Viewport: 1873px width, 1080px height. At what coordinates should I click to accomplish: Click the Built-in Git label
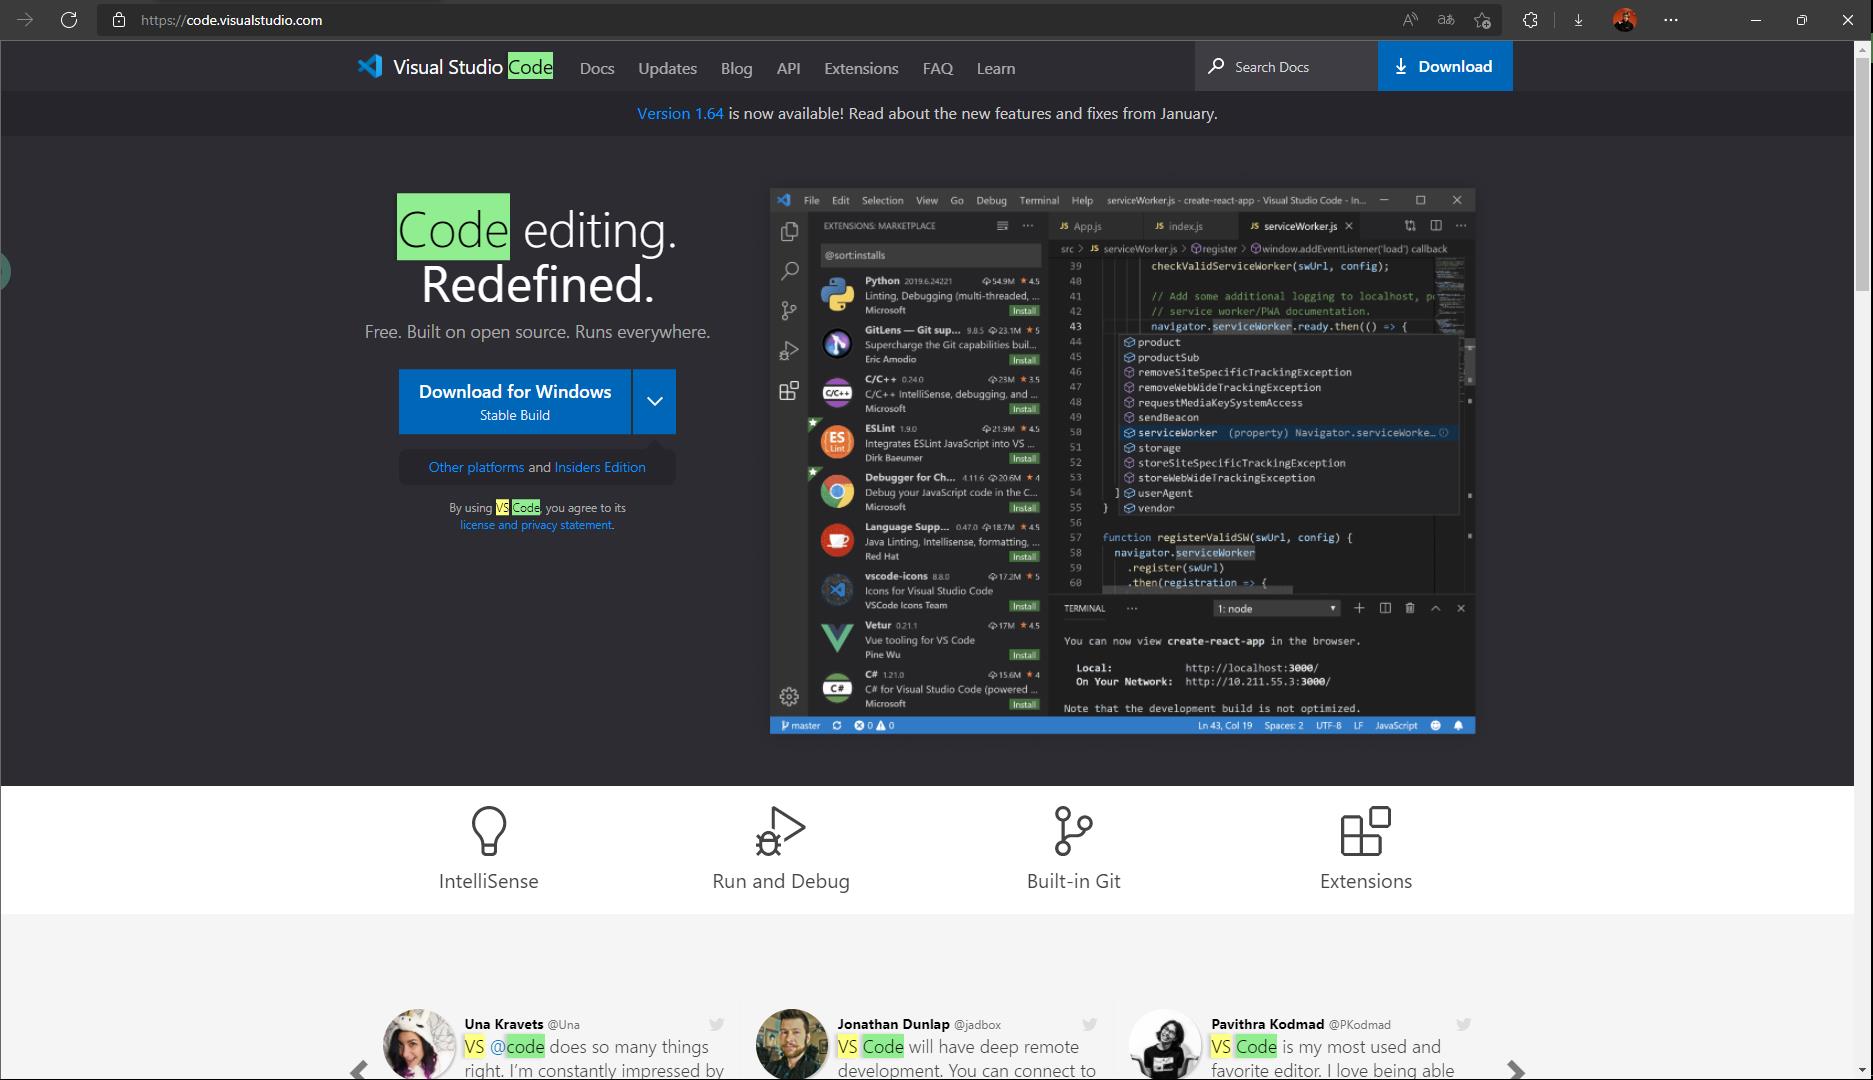tap(1073, 881)
